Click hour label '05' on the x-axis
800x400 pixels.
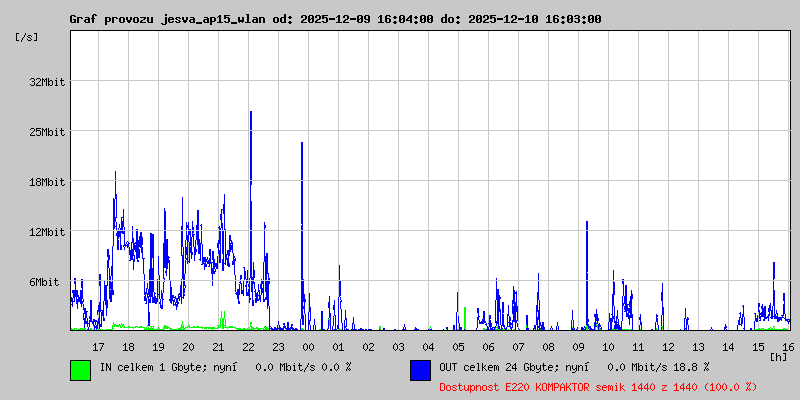458,347
